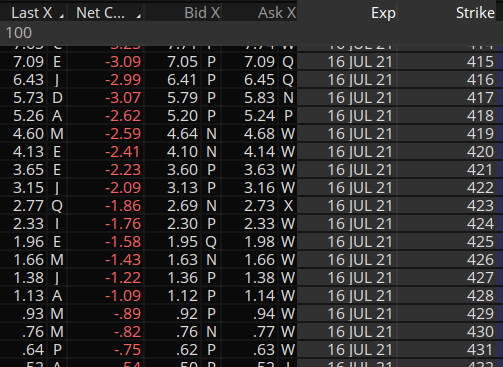This screenshot has height=367, width=503.
Task: Click bid price 4.10
Action: tap(182, 152)
